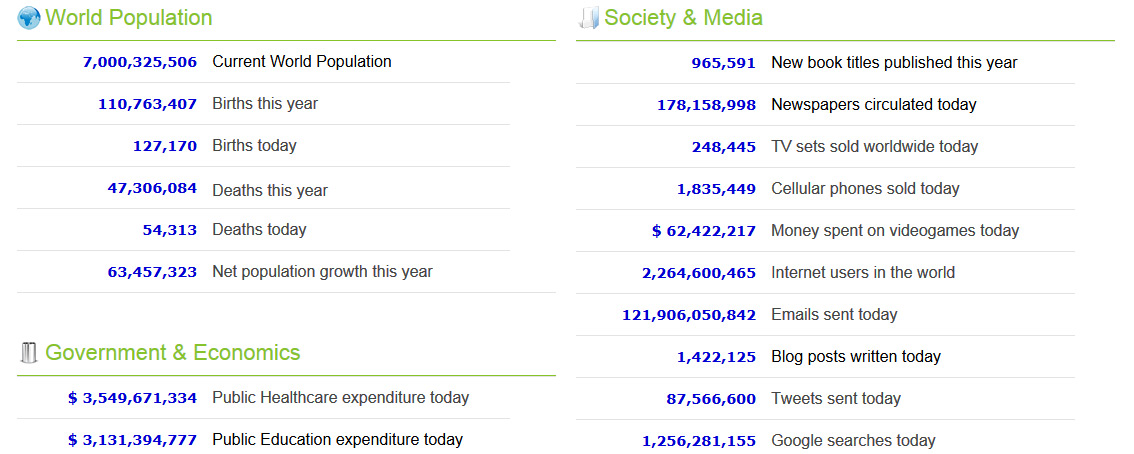Select Cellular phones sold today label
This screenshot has height=454, width=1134.
[x=865, y=189]
